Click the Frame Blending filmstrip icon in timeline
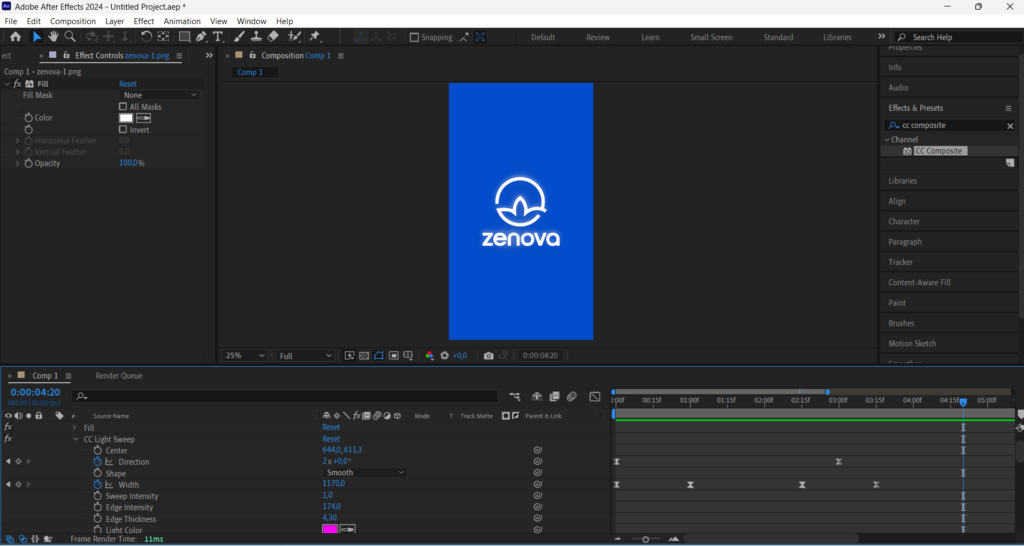1024x546 pixels. click(554, 396)
